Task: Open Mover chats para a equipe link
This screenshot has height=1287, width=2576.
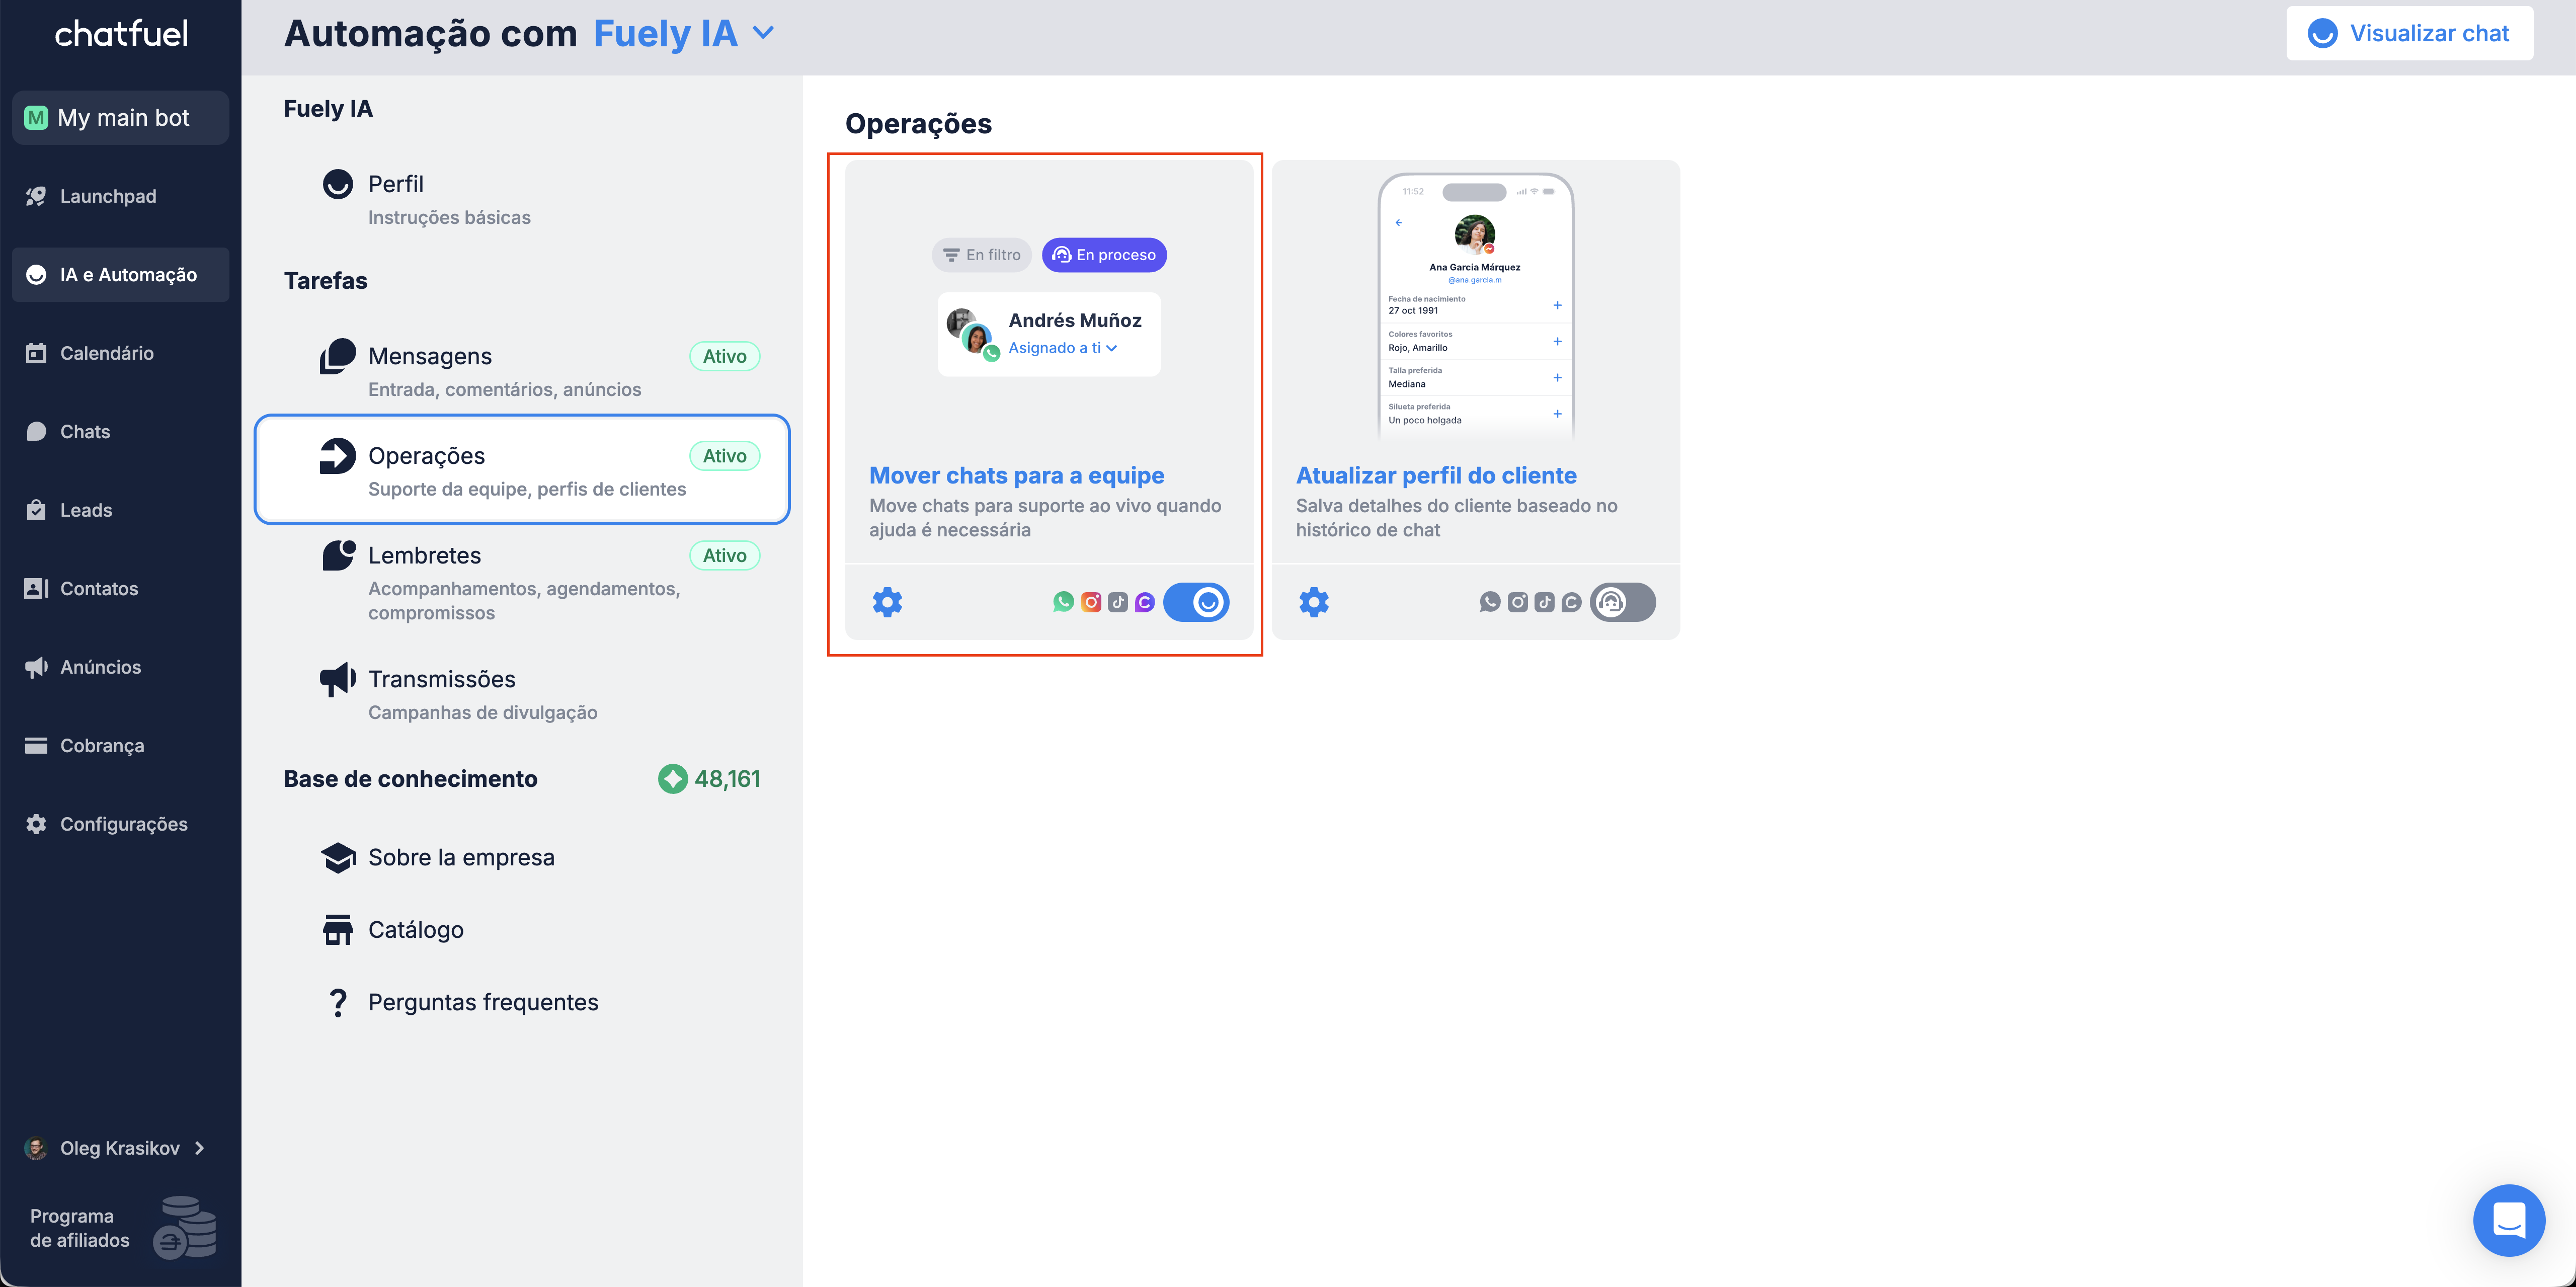Action: [1016, 475]
